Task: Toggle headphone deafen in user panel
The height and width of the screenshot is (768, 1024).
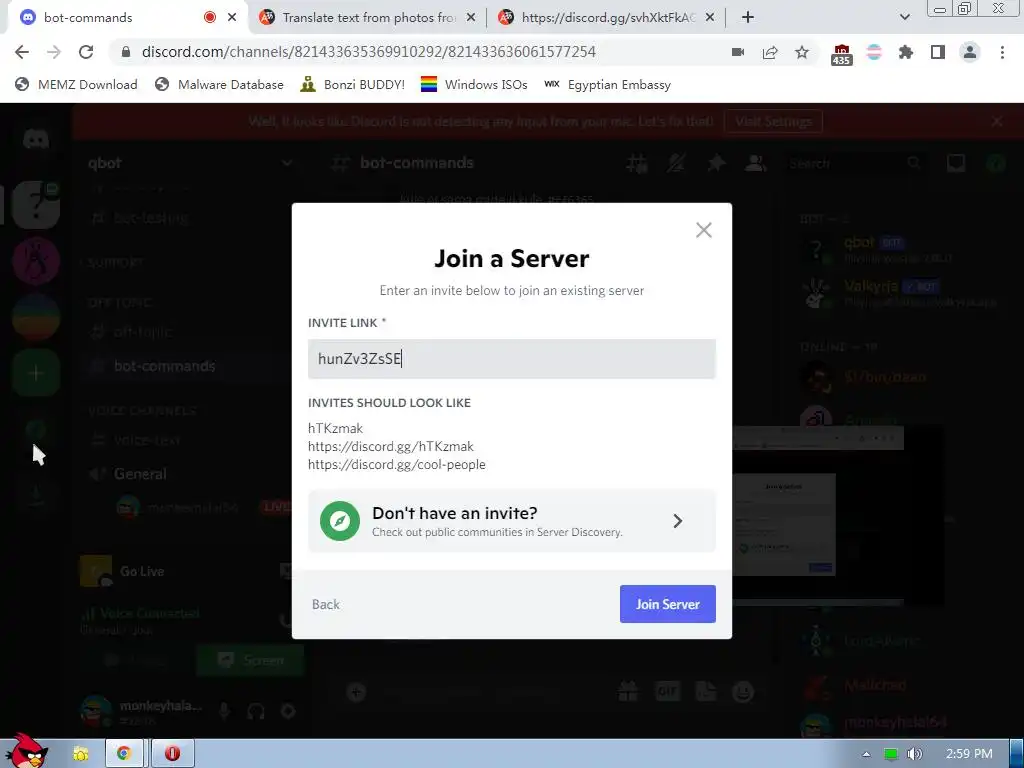Action: [256, 711]
